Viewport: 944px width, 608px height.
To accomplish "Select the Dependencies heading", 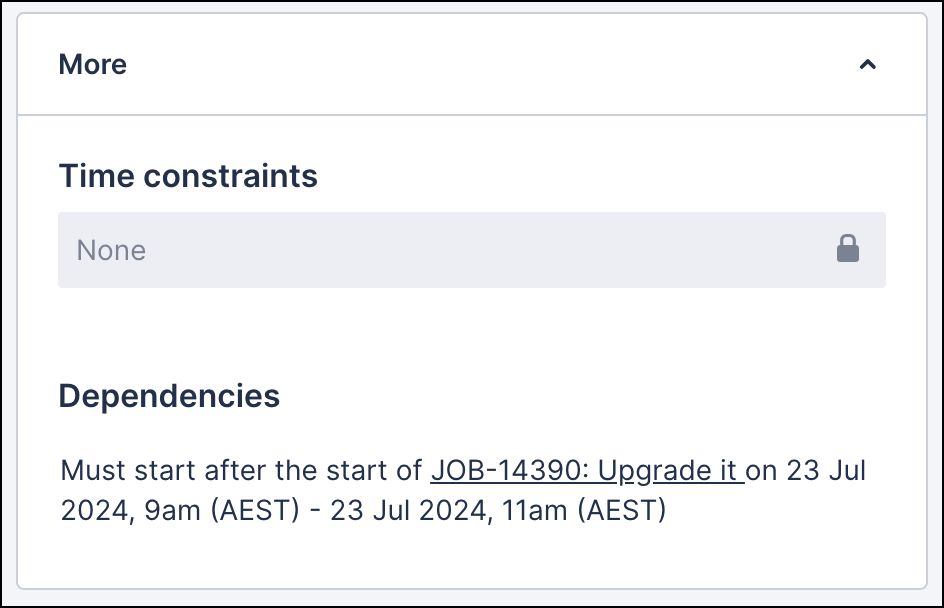I will tap(169, 396).
